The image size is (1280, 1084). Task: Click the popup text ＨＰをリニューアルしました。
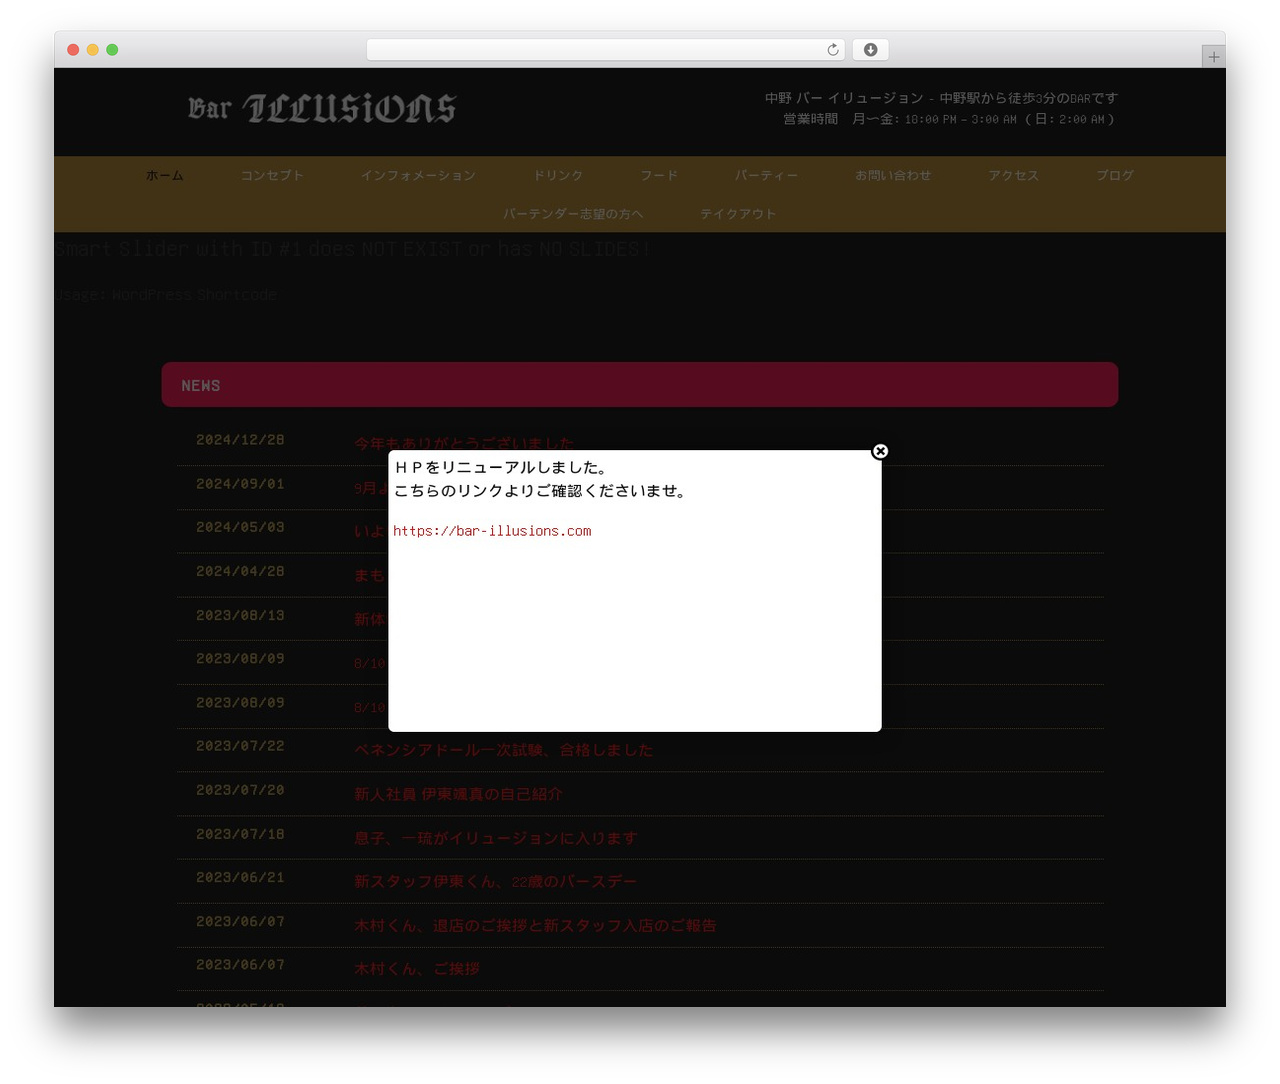501,467
